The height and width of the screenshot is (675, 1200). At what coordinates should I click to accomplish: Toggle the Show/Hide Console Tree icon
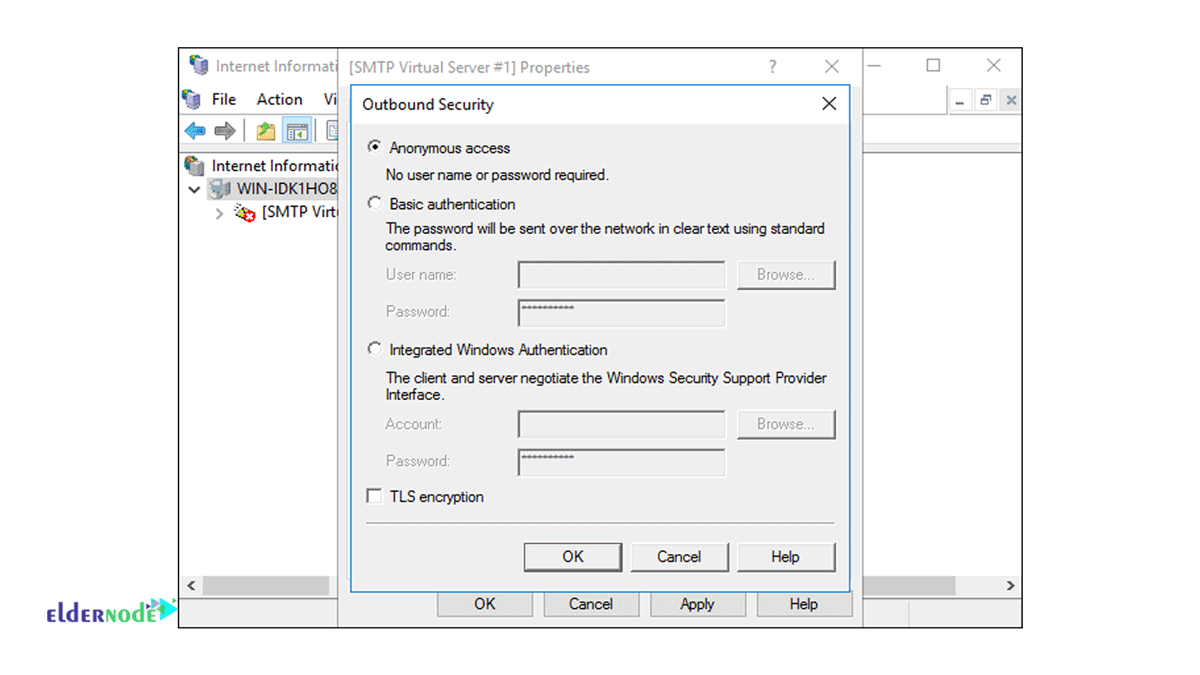[x=297, y=131]
